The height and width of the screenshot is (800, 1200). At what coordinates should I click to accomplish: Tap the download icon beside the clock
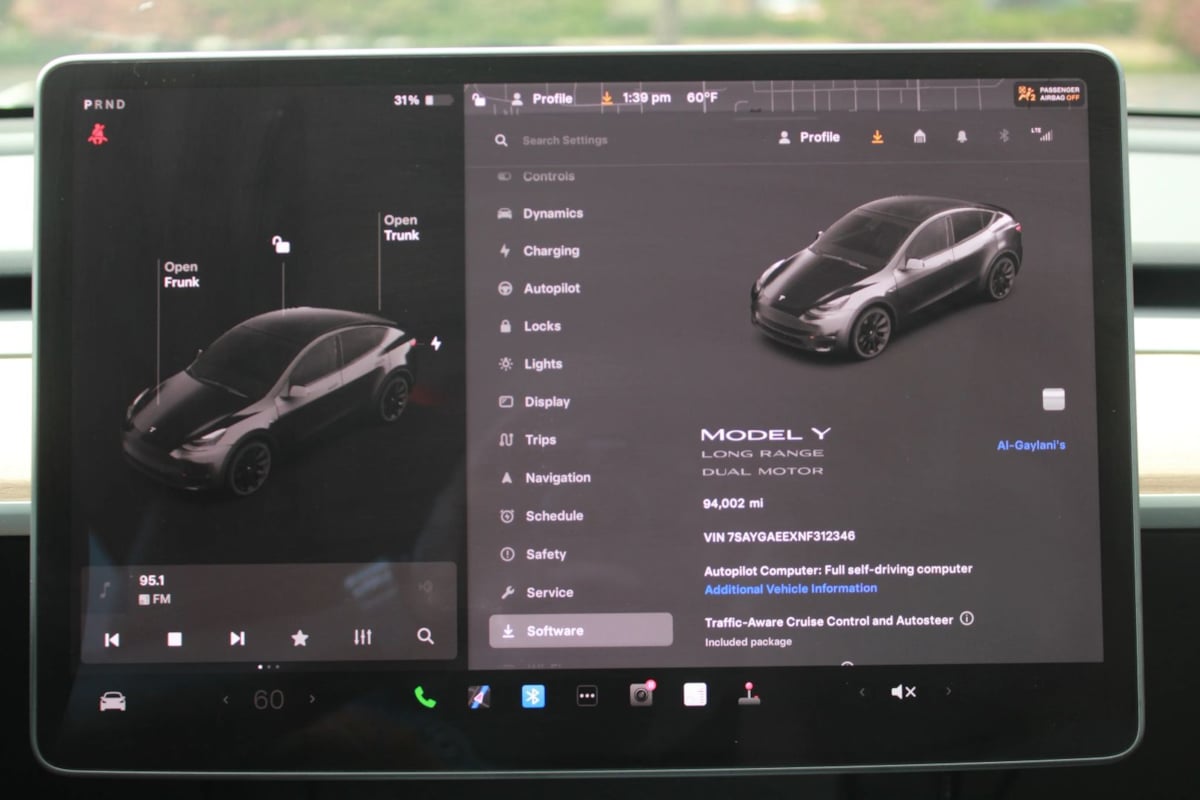(x=606, y=98)
